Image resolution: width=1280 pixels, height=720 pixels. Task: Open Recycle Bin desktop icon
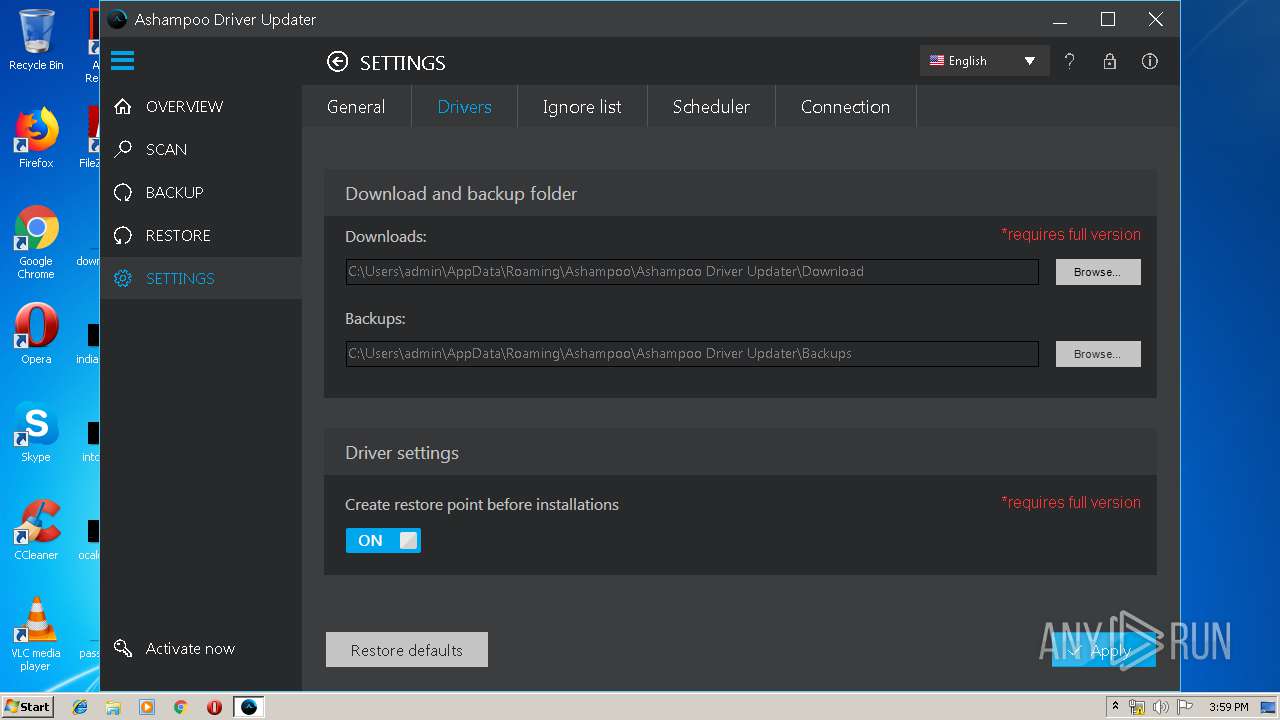point(36,40)
